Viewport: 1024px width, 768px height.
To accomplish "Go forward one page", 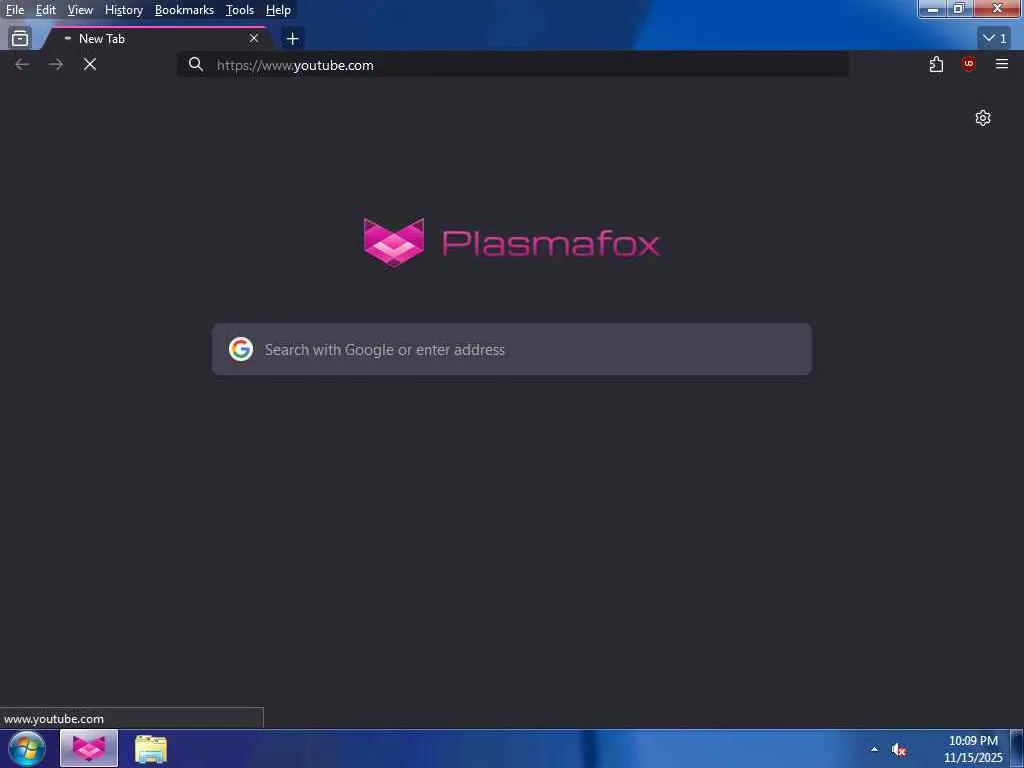I will (56, 64).
